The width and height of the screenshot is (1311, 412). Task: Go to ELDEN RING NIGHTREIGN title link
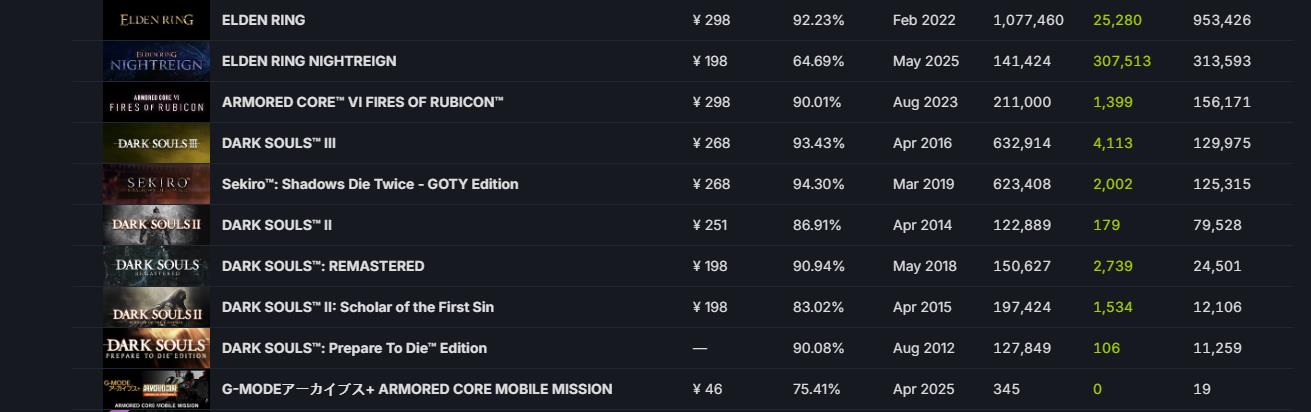pos(309,61)
